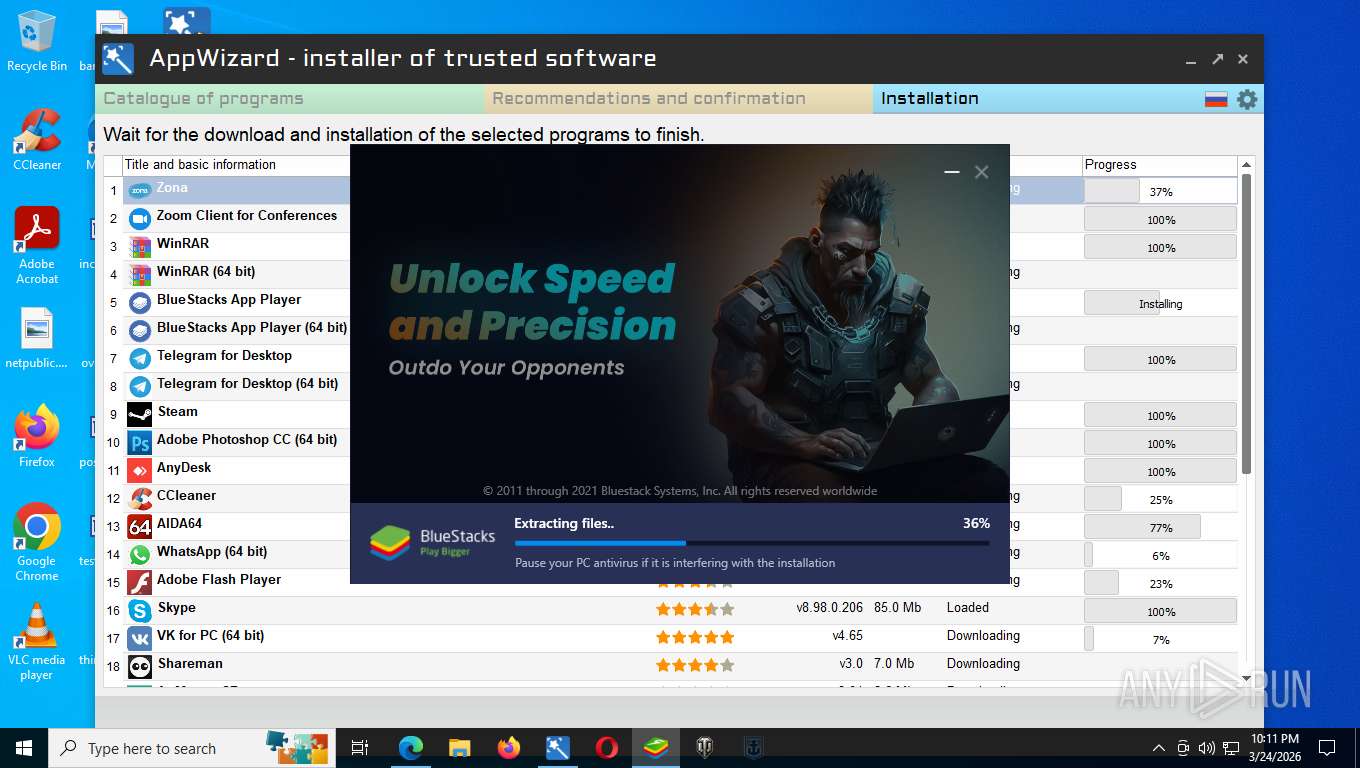Open Adobe Acrobat desktop shortcut

(37, 246)
